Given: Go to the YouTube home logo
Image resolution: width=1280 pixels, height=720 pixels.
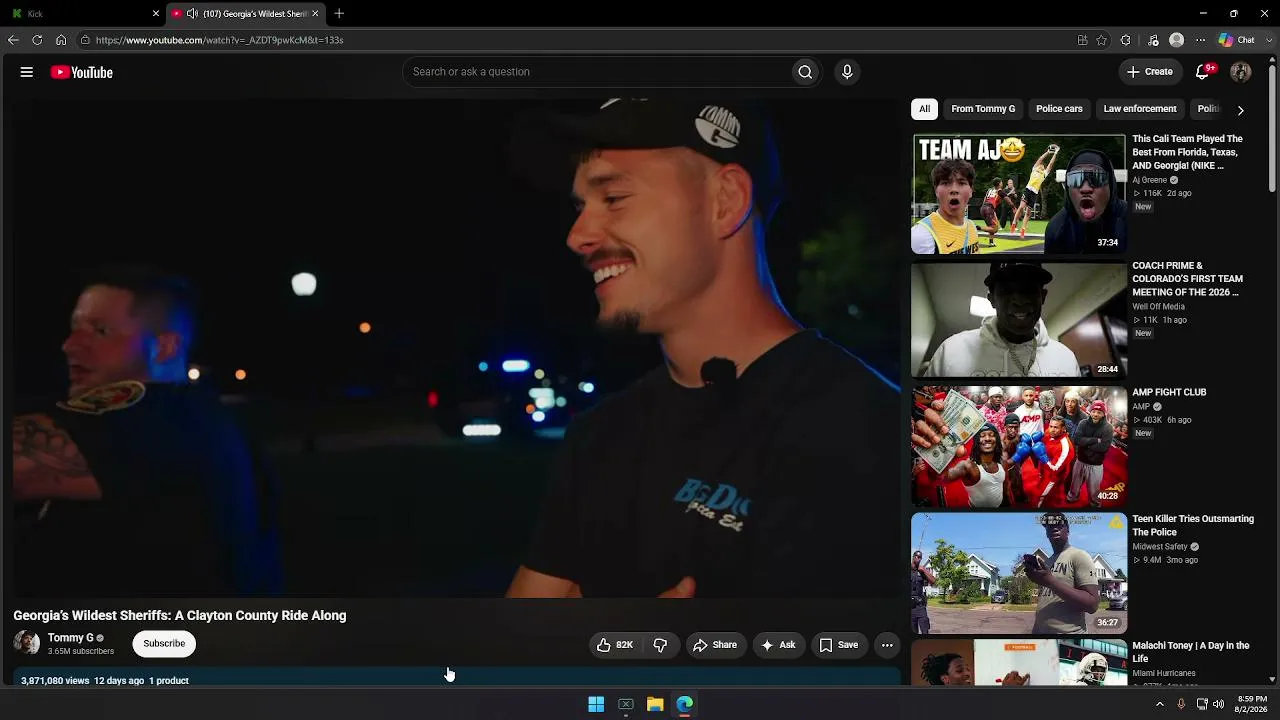Looking at the screenshot, I should pyautogui.click(x=82, y=72).
